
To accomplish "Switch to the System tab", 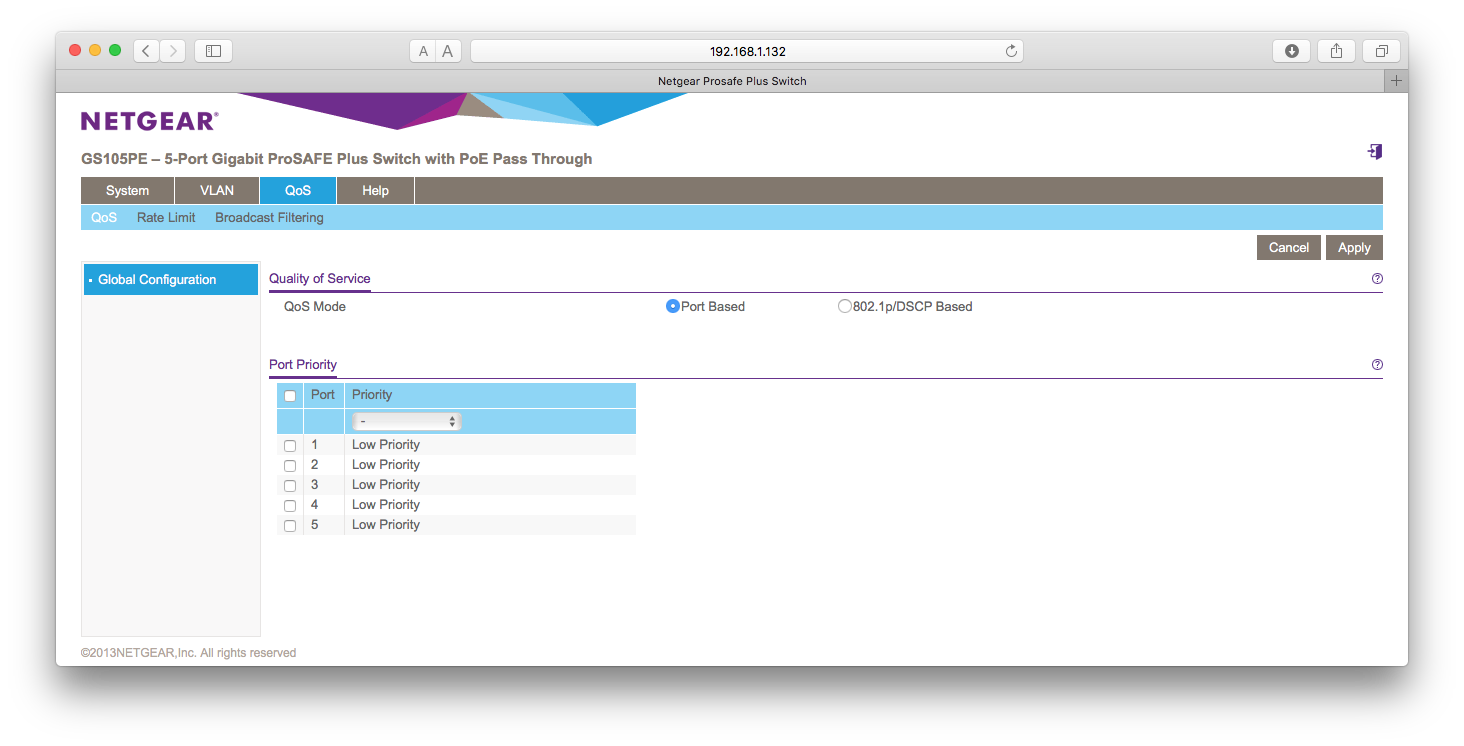I will click(x=127, y=191).
